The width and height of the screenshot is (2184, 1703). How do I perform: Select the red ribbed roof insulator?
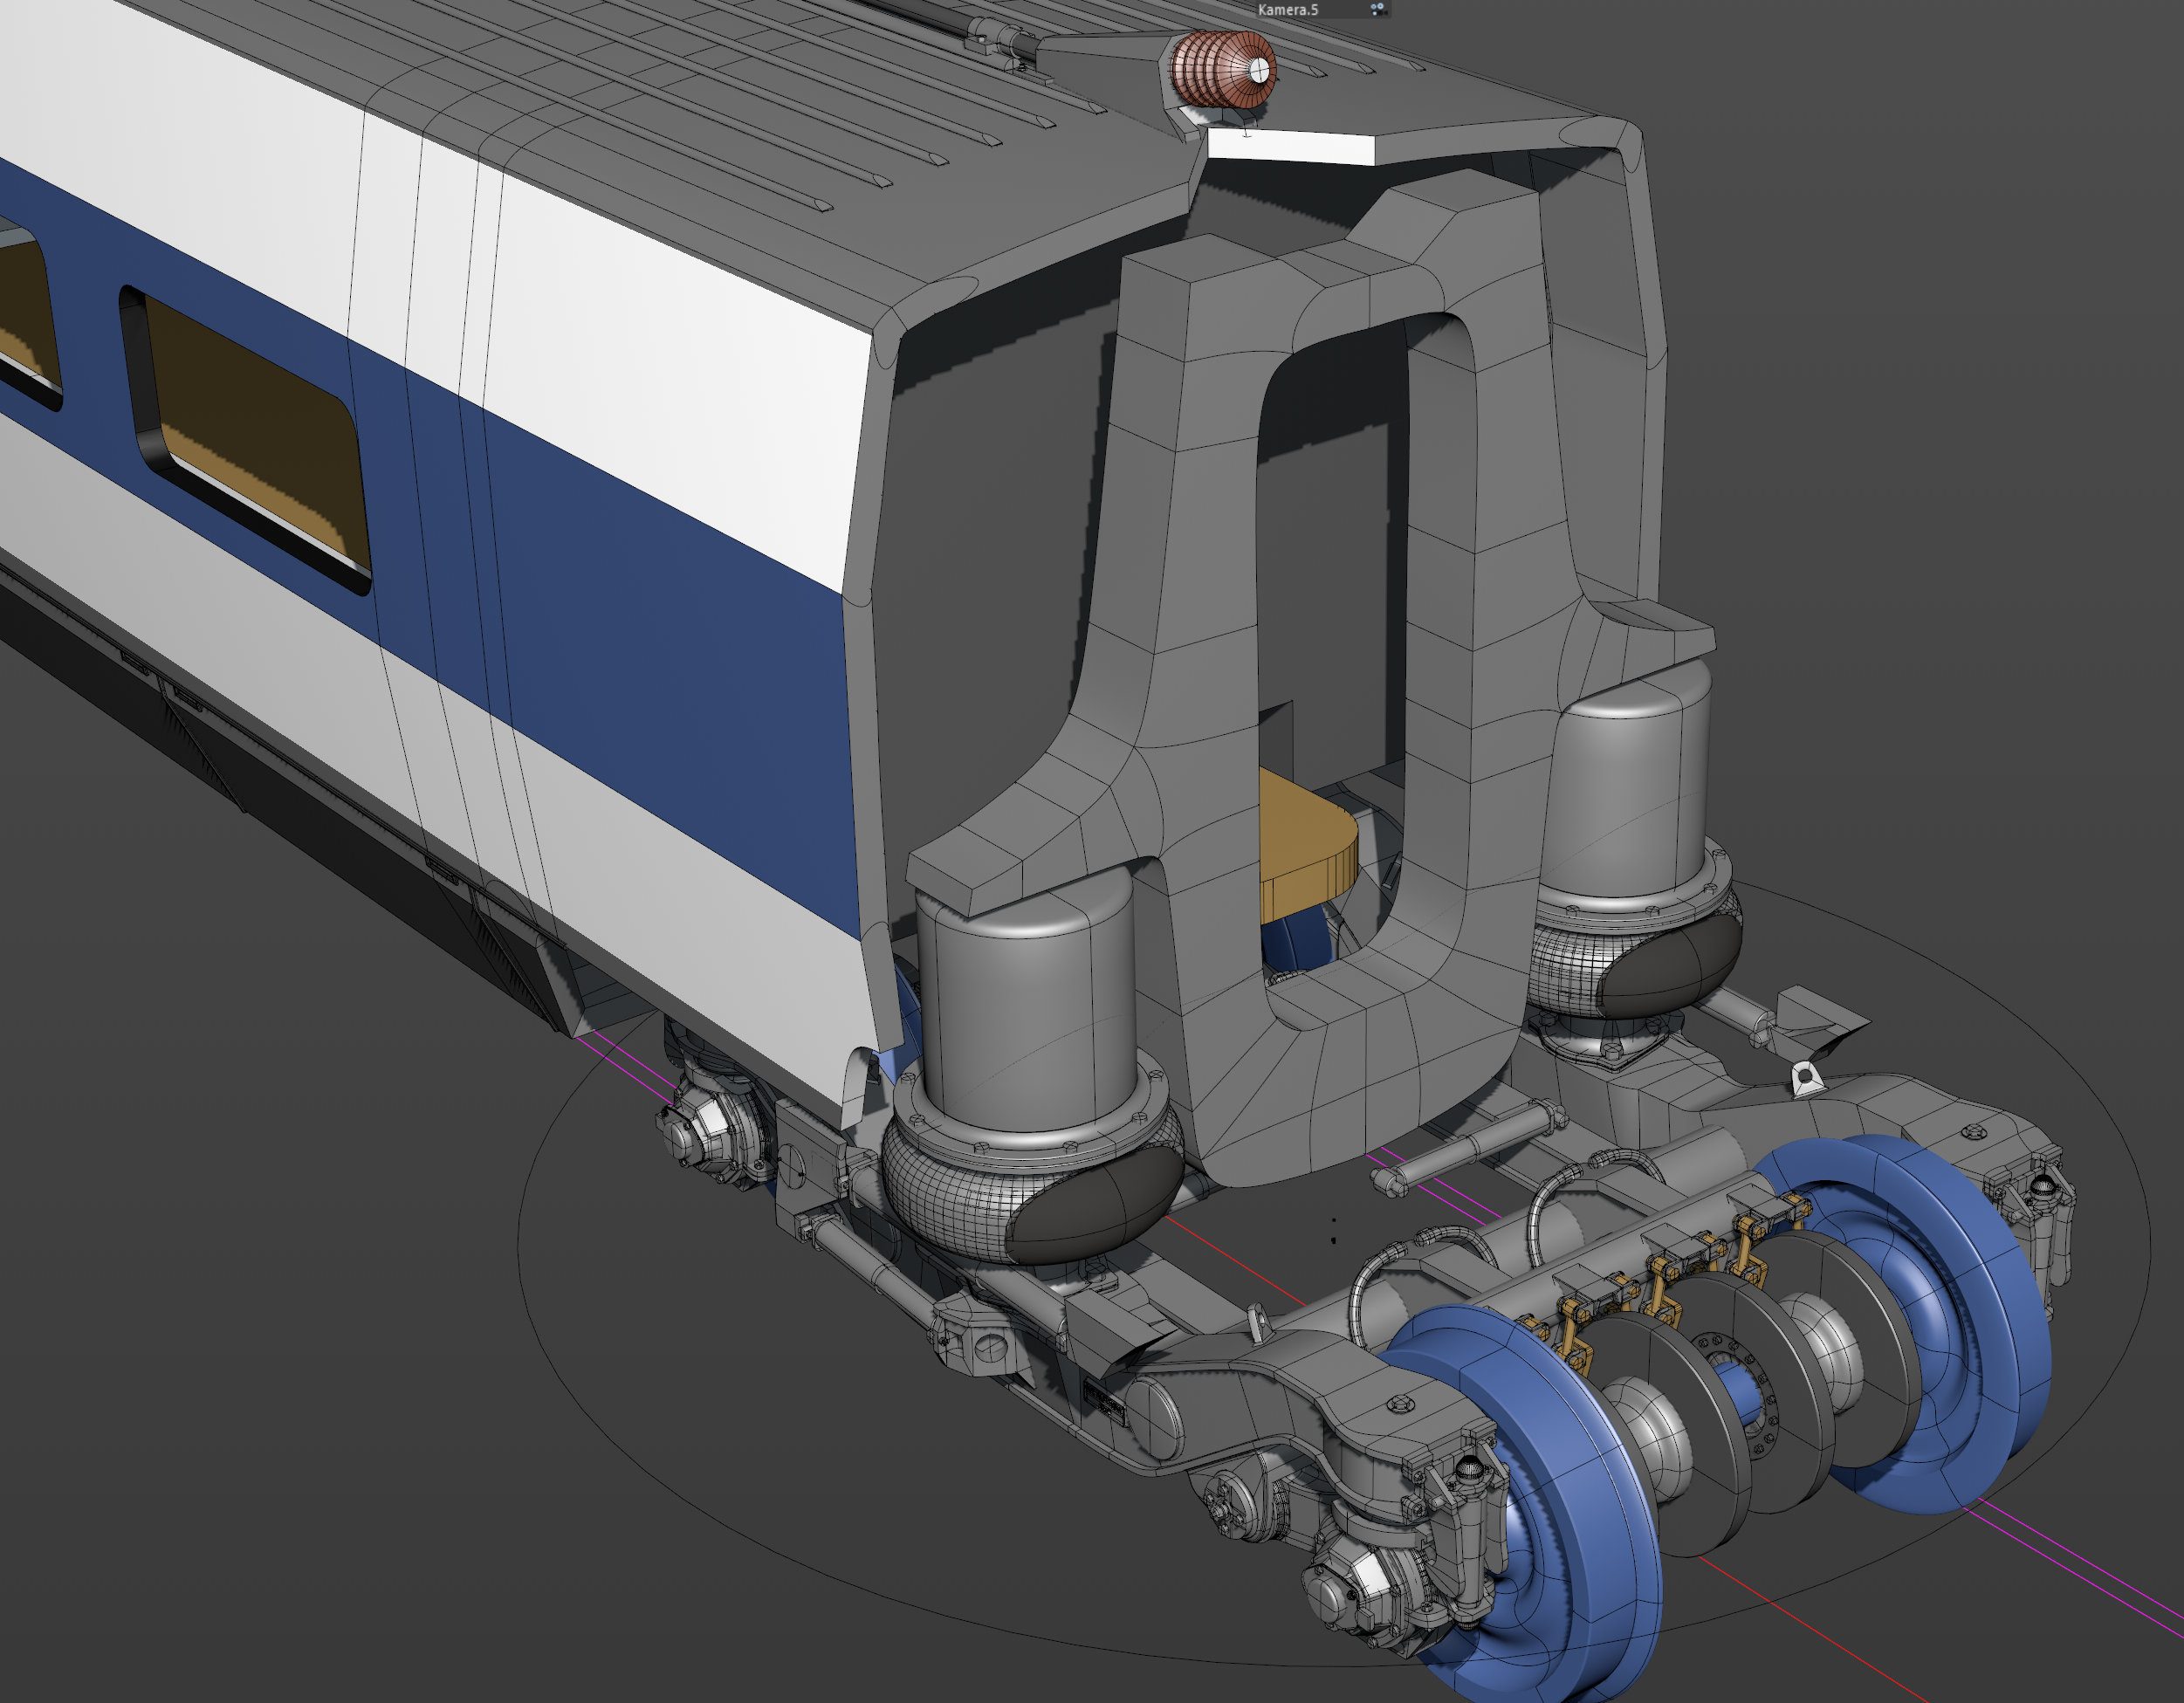coord(1223,69)
